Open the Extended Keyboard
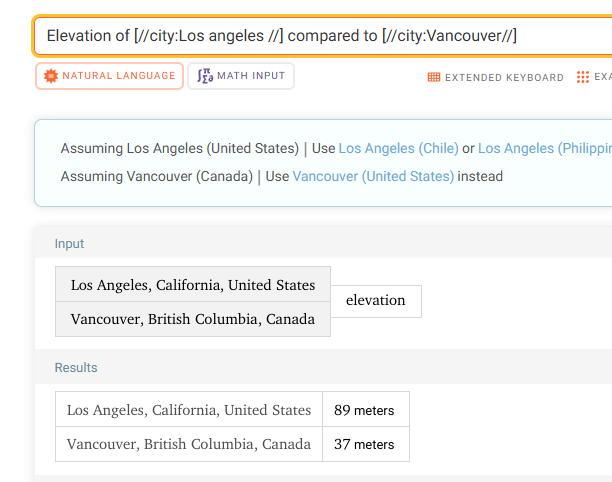612x482 pixels. tap(496, 77)
